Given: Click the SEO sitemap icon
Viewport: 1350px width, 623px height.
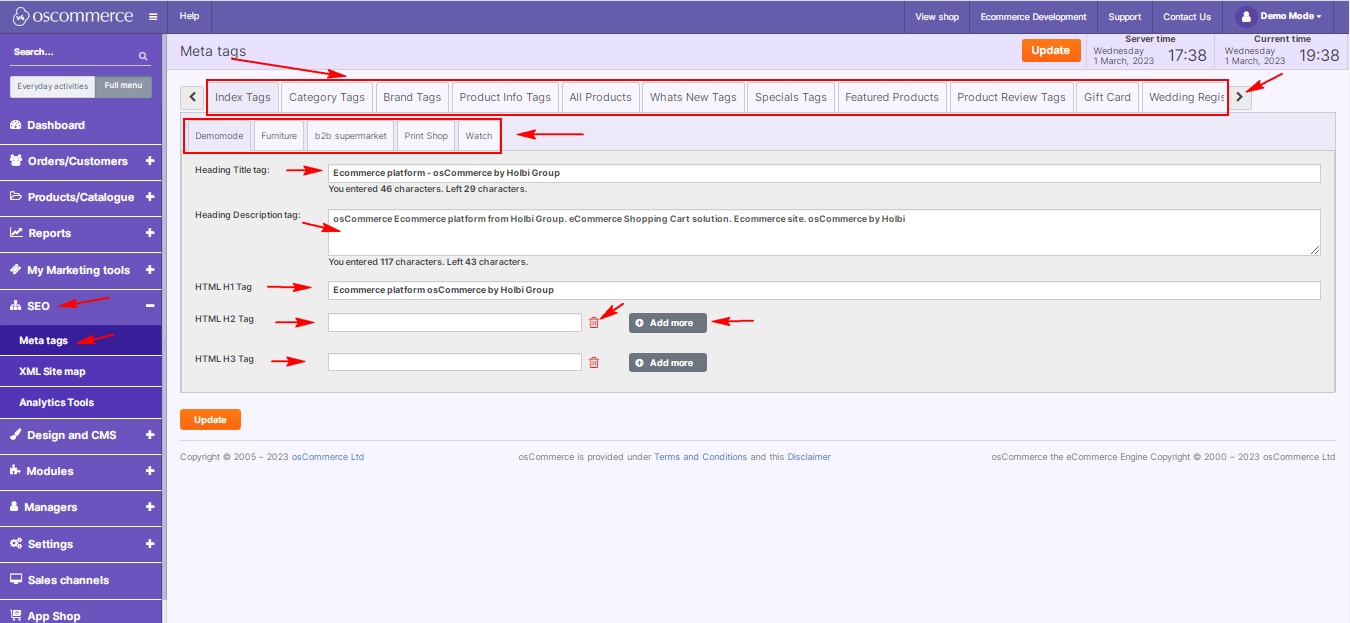Looking at the screenshot, I should point(16,306).
